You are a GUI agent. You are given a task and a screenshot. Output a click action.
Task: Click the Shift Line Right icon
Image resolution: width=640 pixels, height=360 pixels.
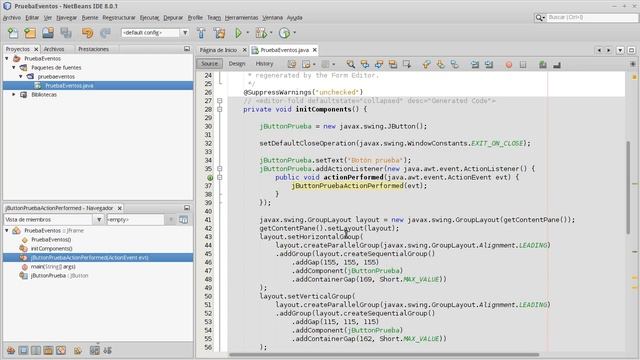489,64
